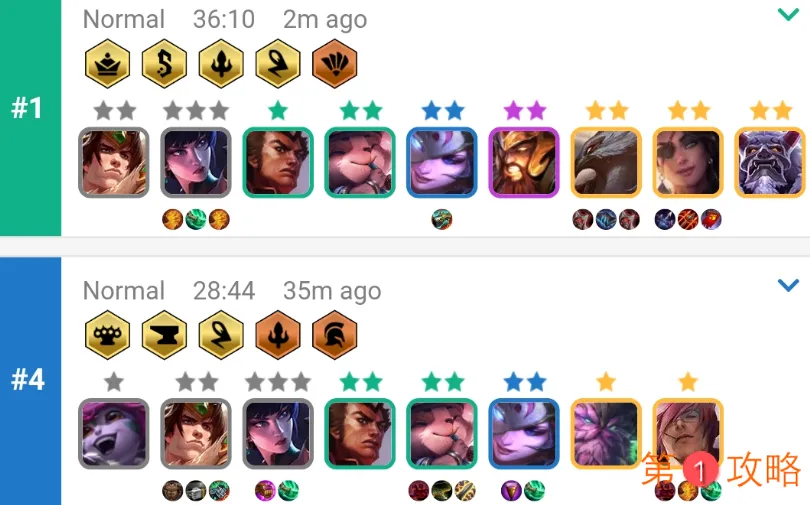
Task: Click the gold trident trait hexagon in first match
Action: (x=221, y=64)
